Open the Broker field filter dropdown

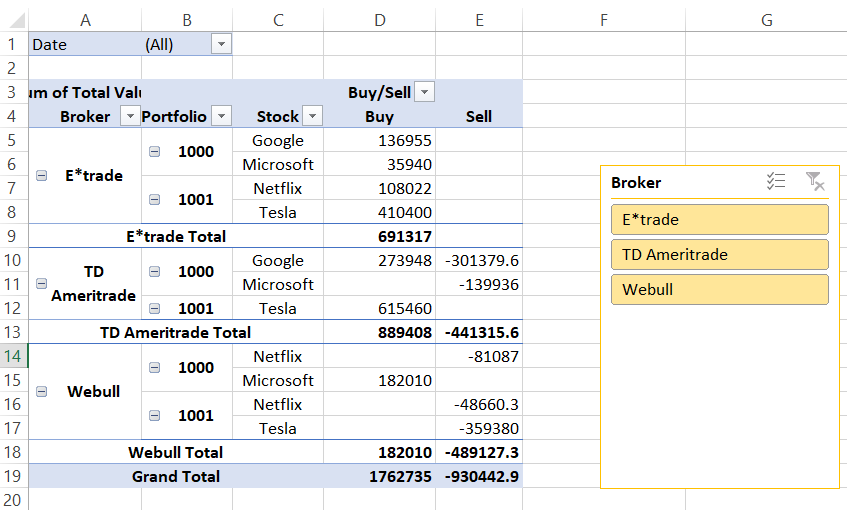pyautogui.click(x=129, y=116)
